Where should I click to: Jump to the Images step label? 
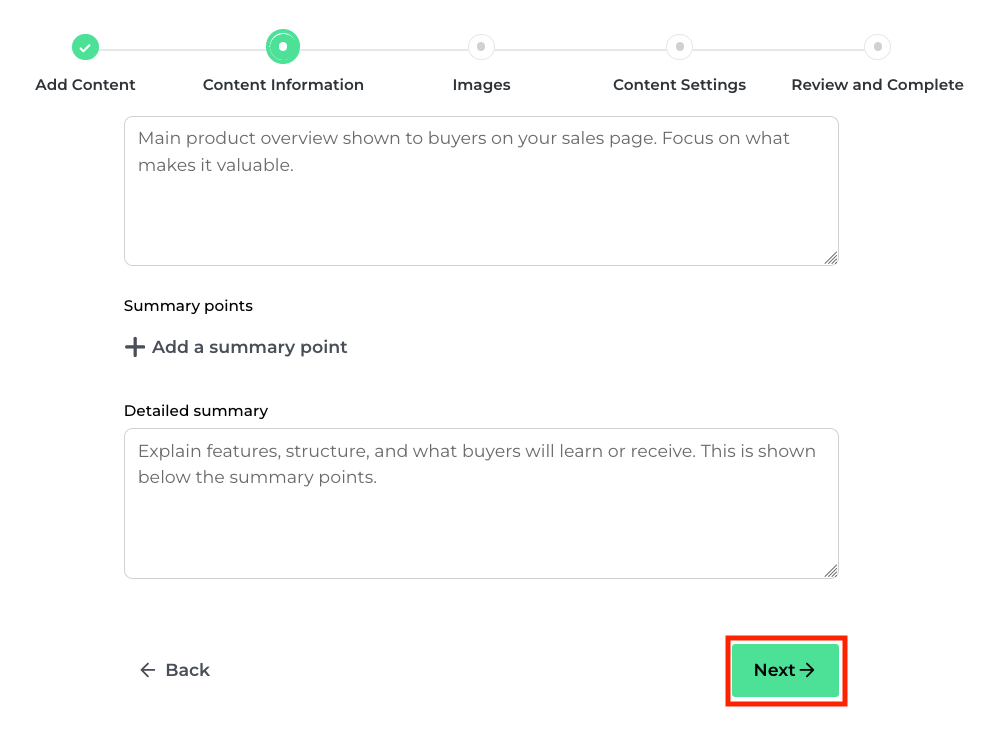pyautogui.click(x=481, y=85)
